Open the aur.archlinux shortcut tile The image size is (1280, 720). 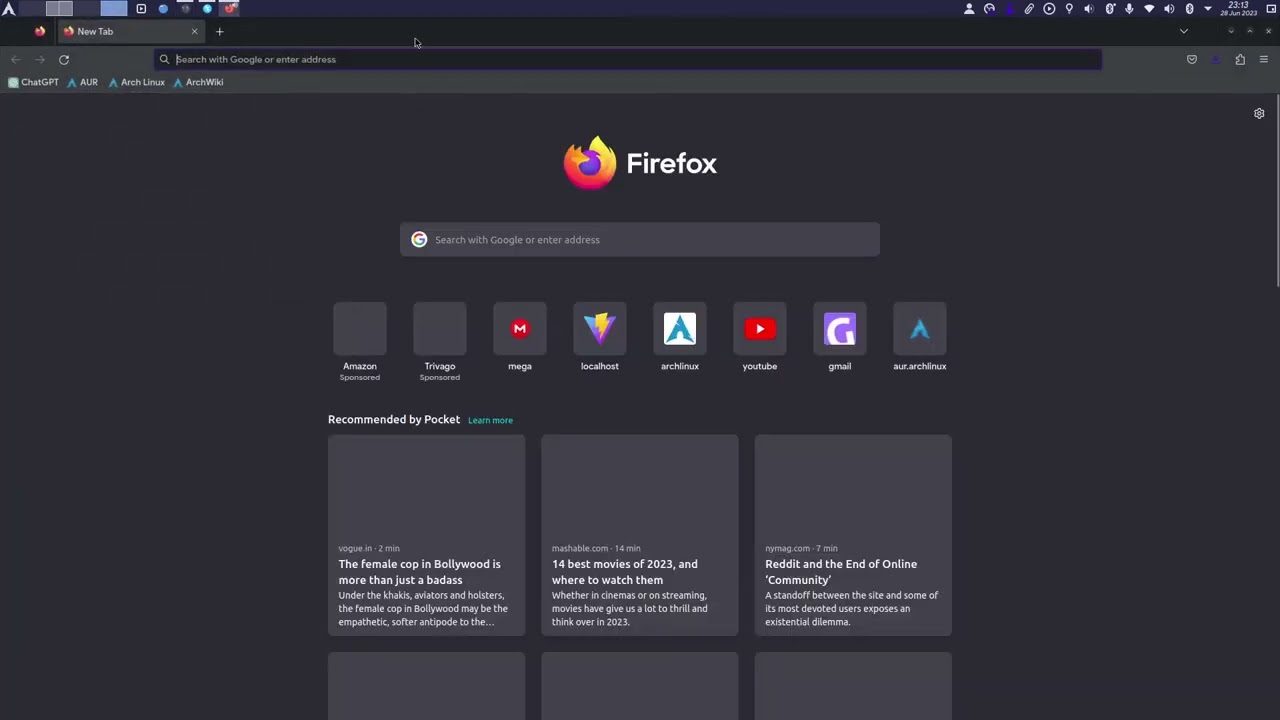(x=920, y=338)
